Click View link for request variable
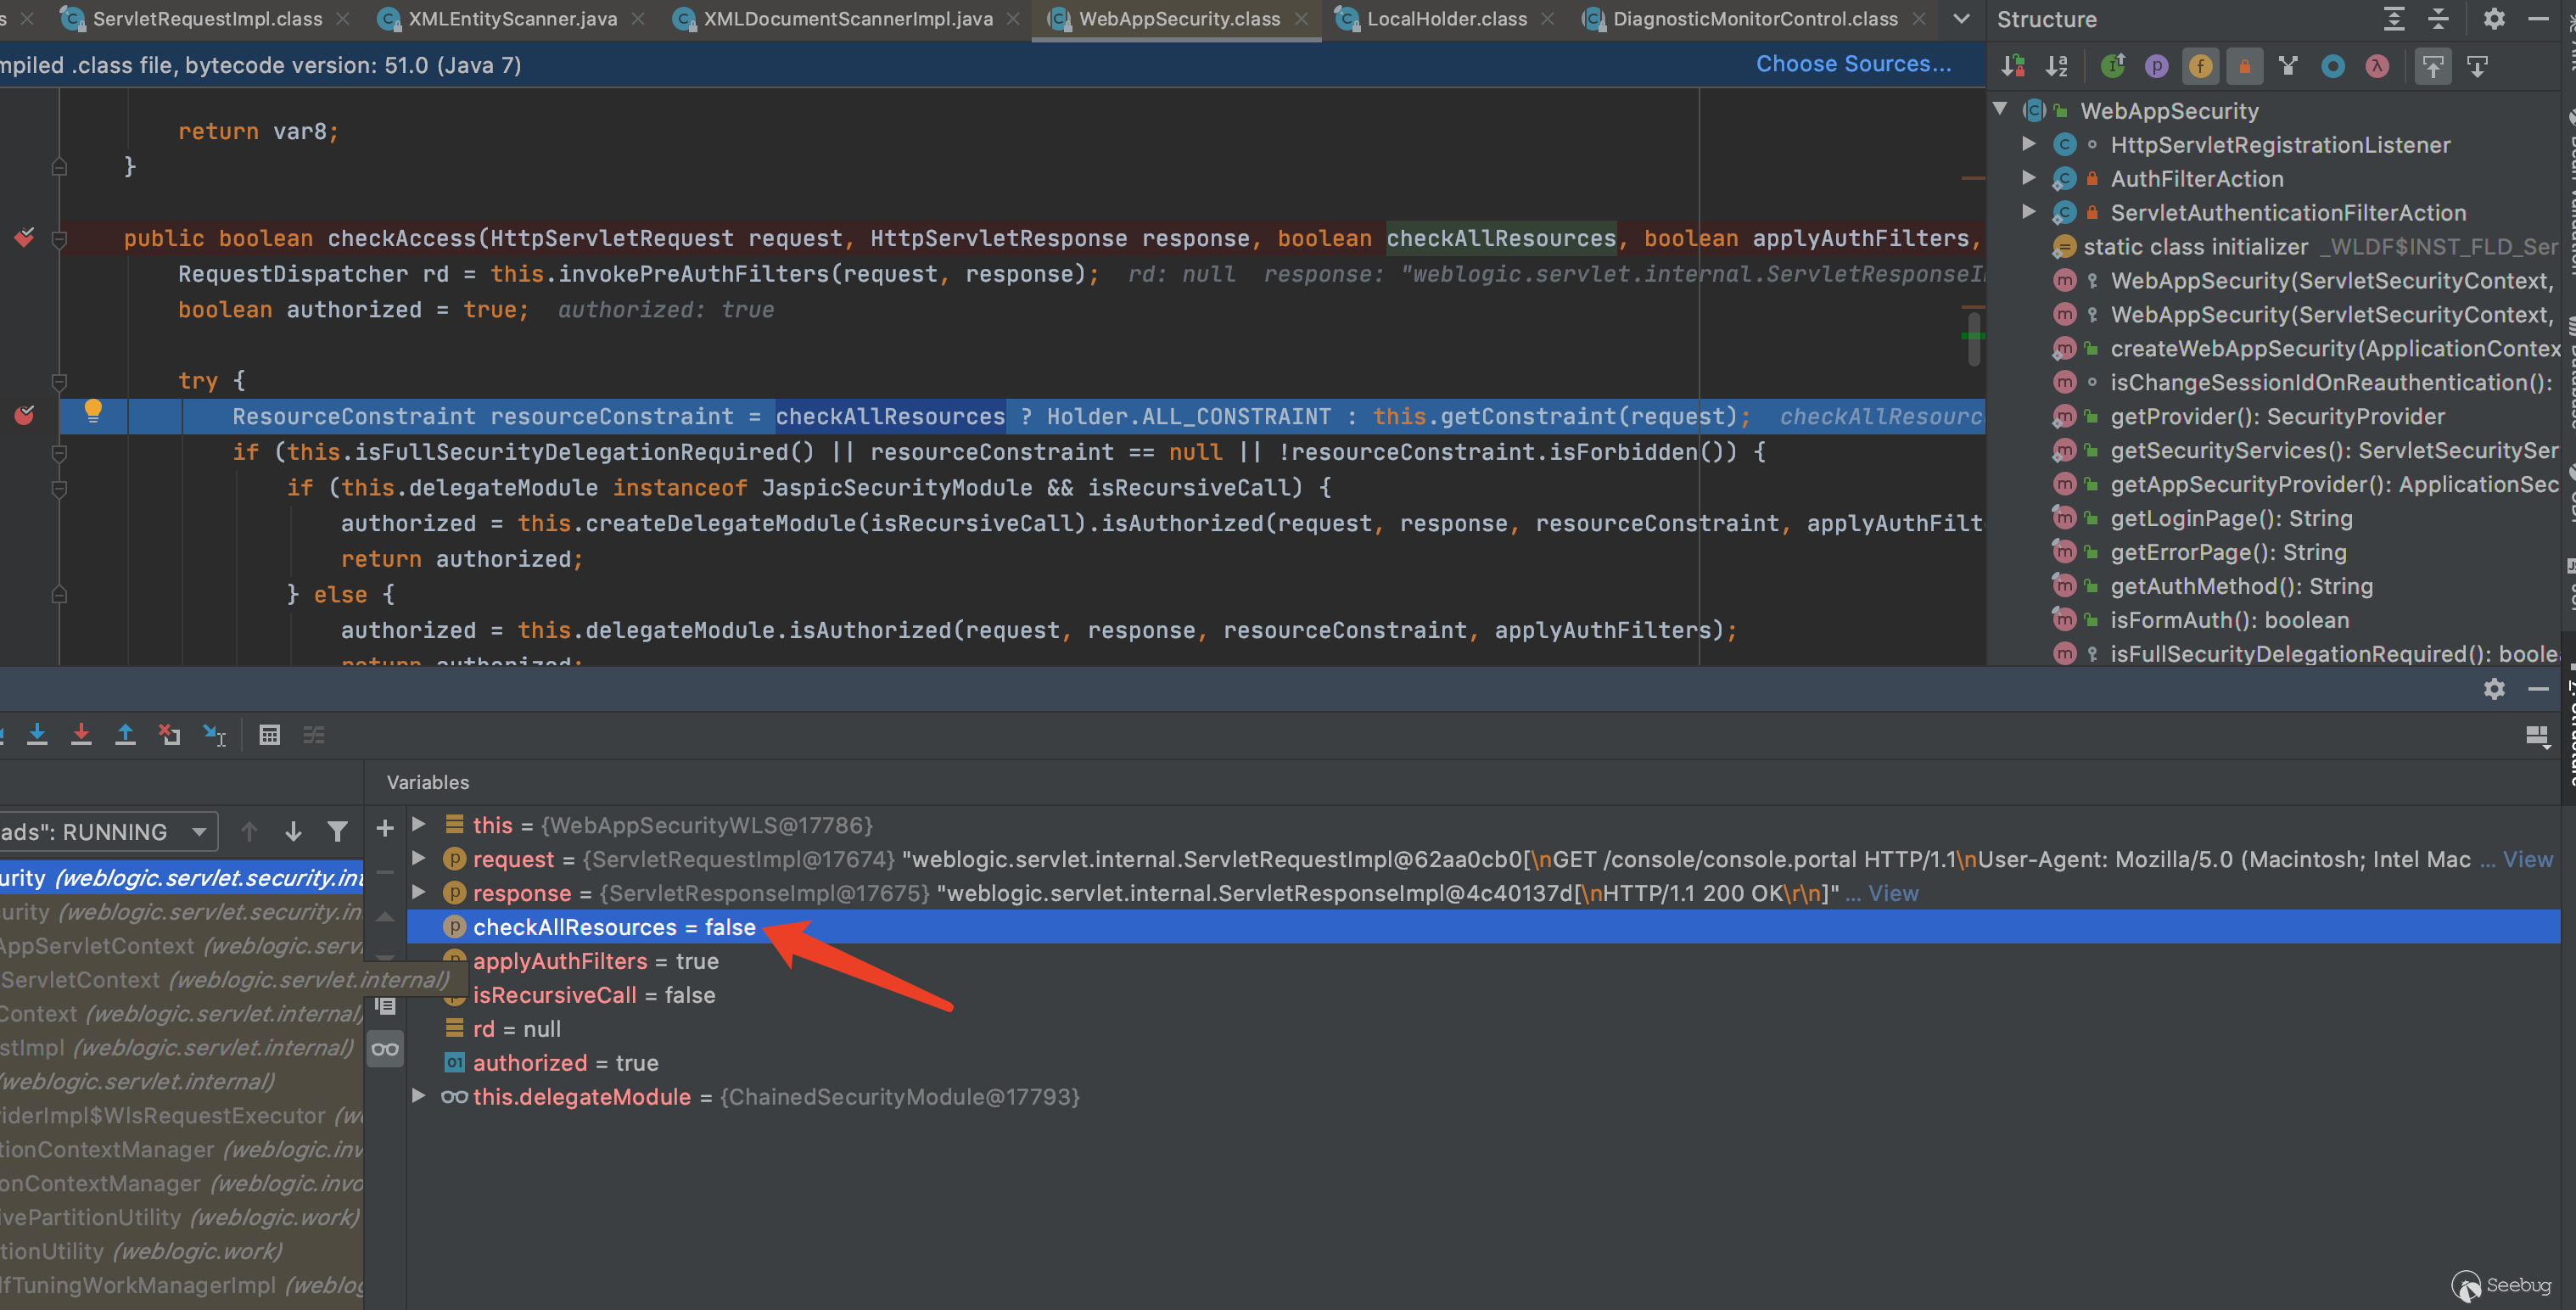The image size is (2576, 1310). pos(2527,859)
